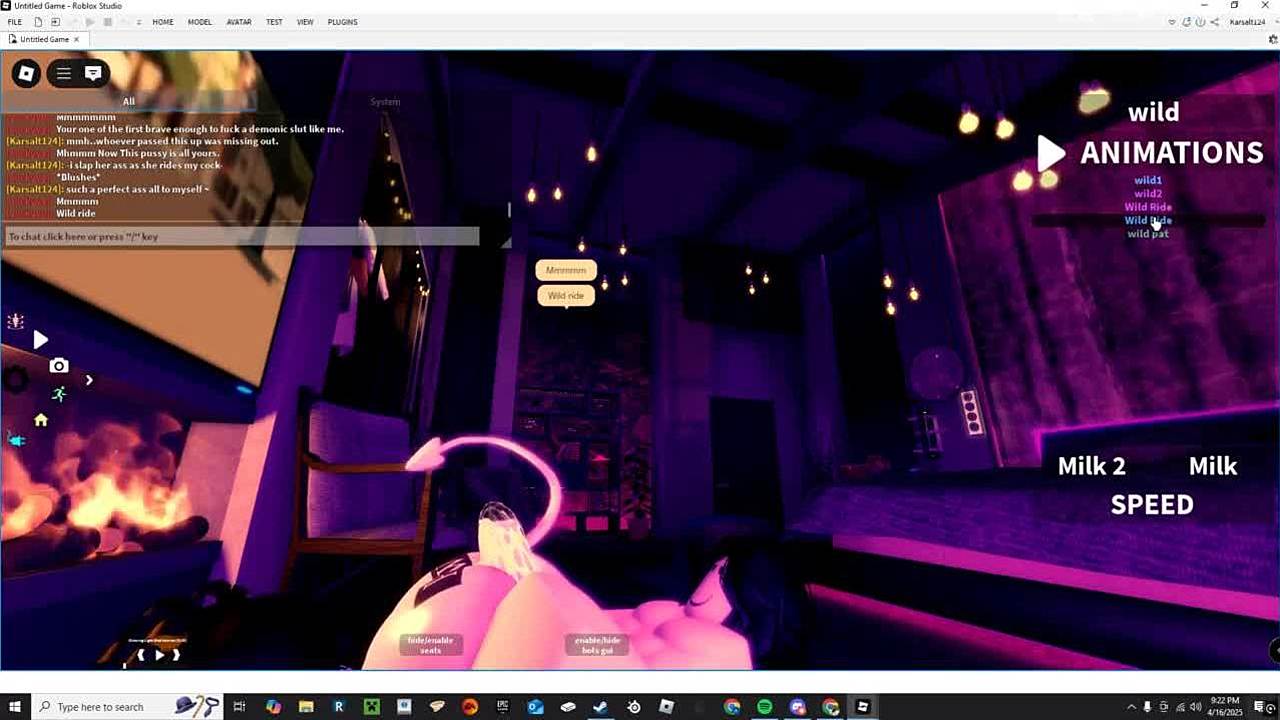This screenshot has height=720, width=1280.
Task: Click the orange home icon
Action: pos(41,420)
